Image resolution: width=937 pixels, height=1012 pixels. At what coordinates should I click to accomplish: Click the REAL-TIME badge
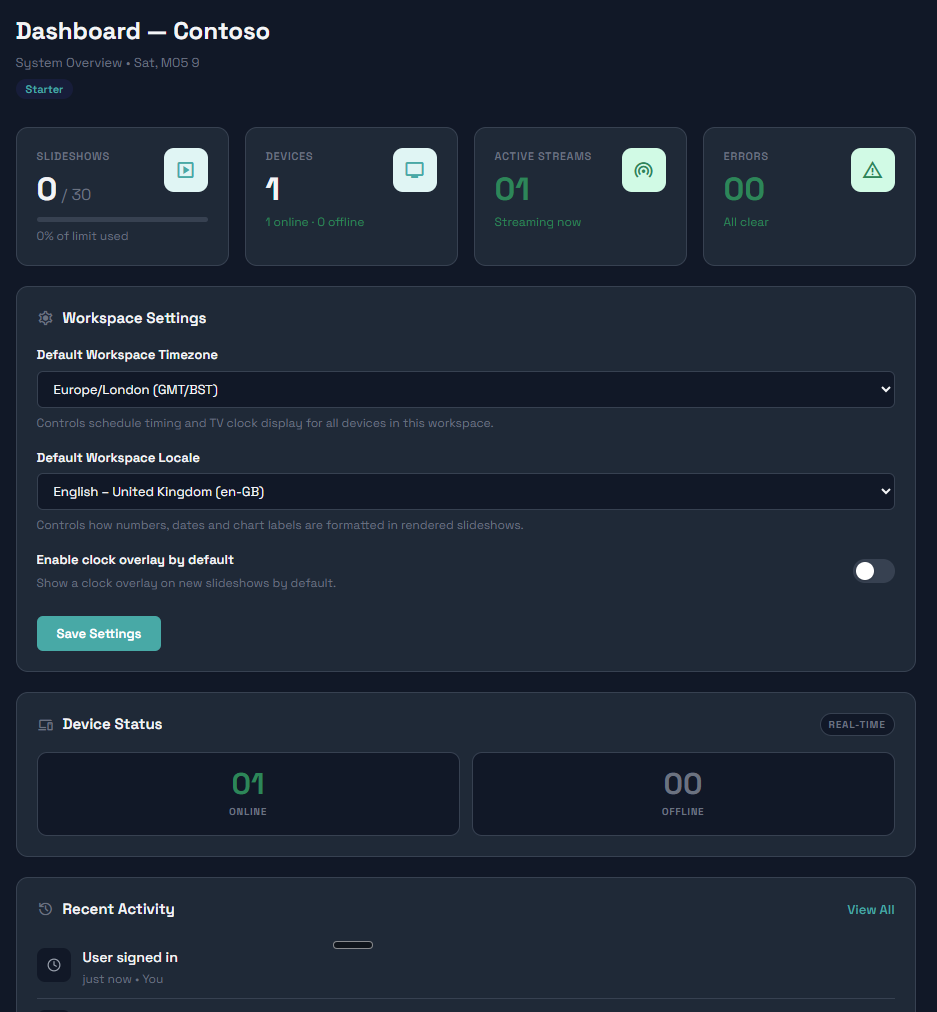(857, 725)
